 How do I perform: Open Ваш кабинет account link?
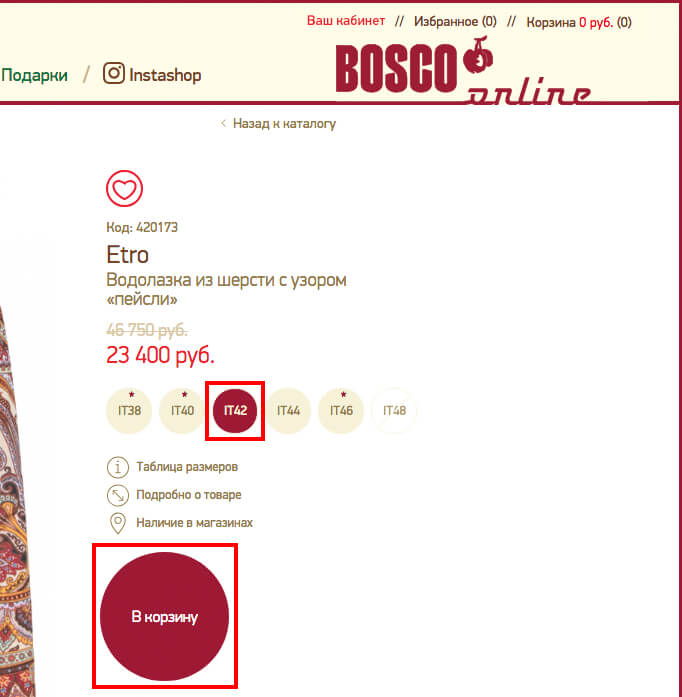click(x=346, y=21)
